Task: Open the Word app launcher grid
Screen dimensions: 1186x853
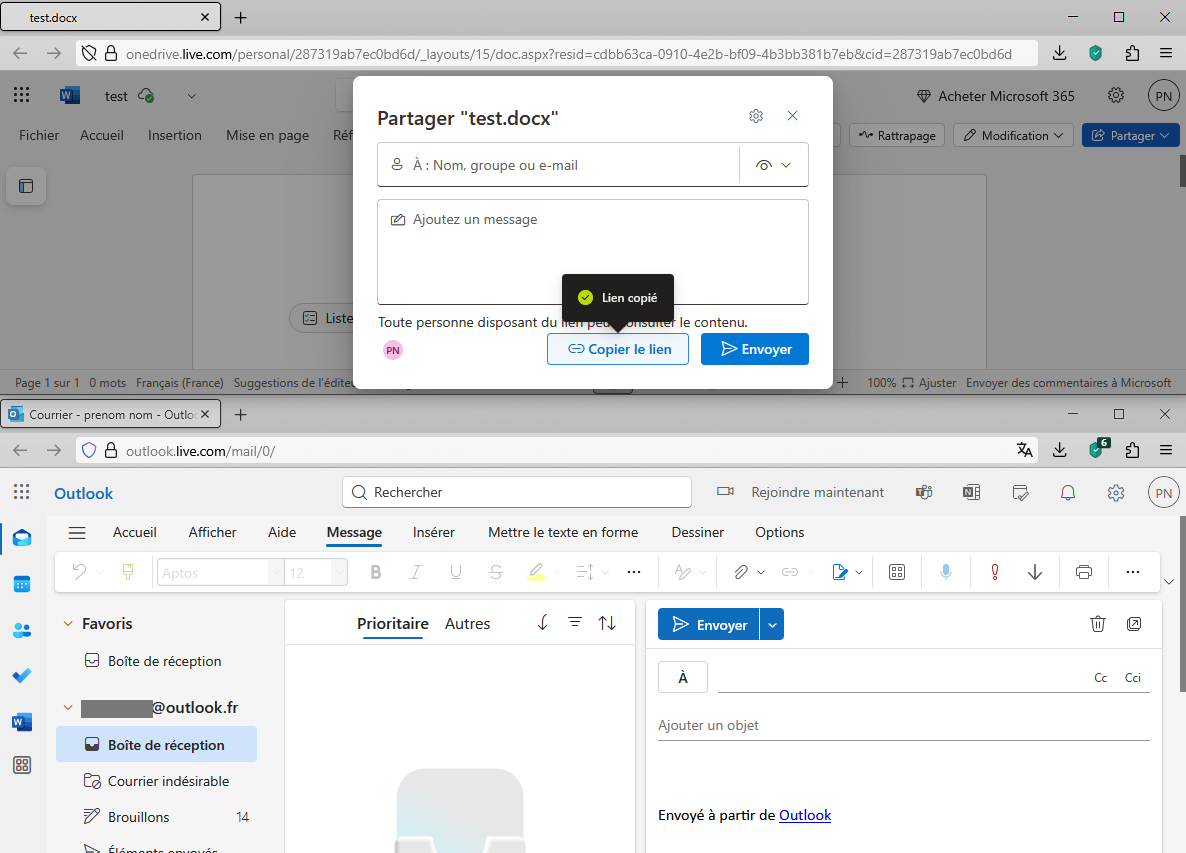Action: tap(21, 95)
